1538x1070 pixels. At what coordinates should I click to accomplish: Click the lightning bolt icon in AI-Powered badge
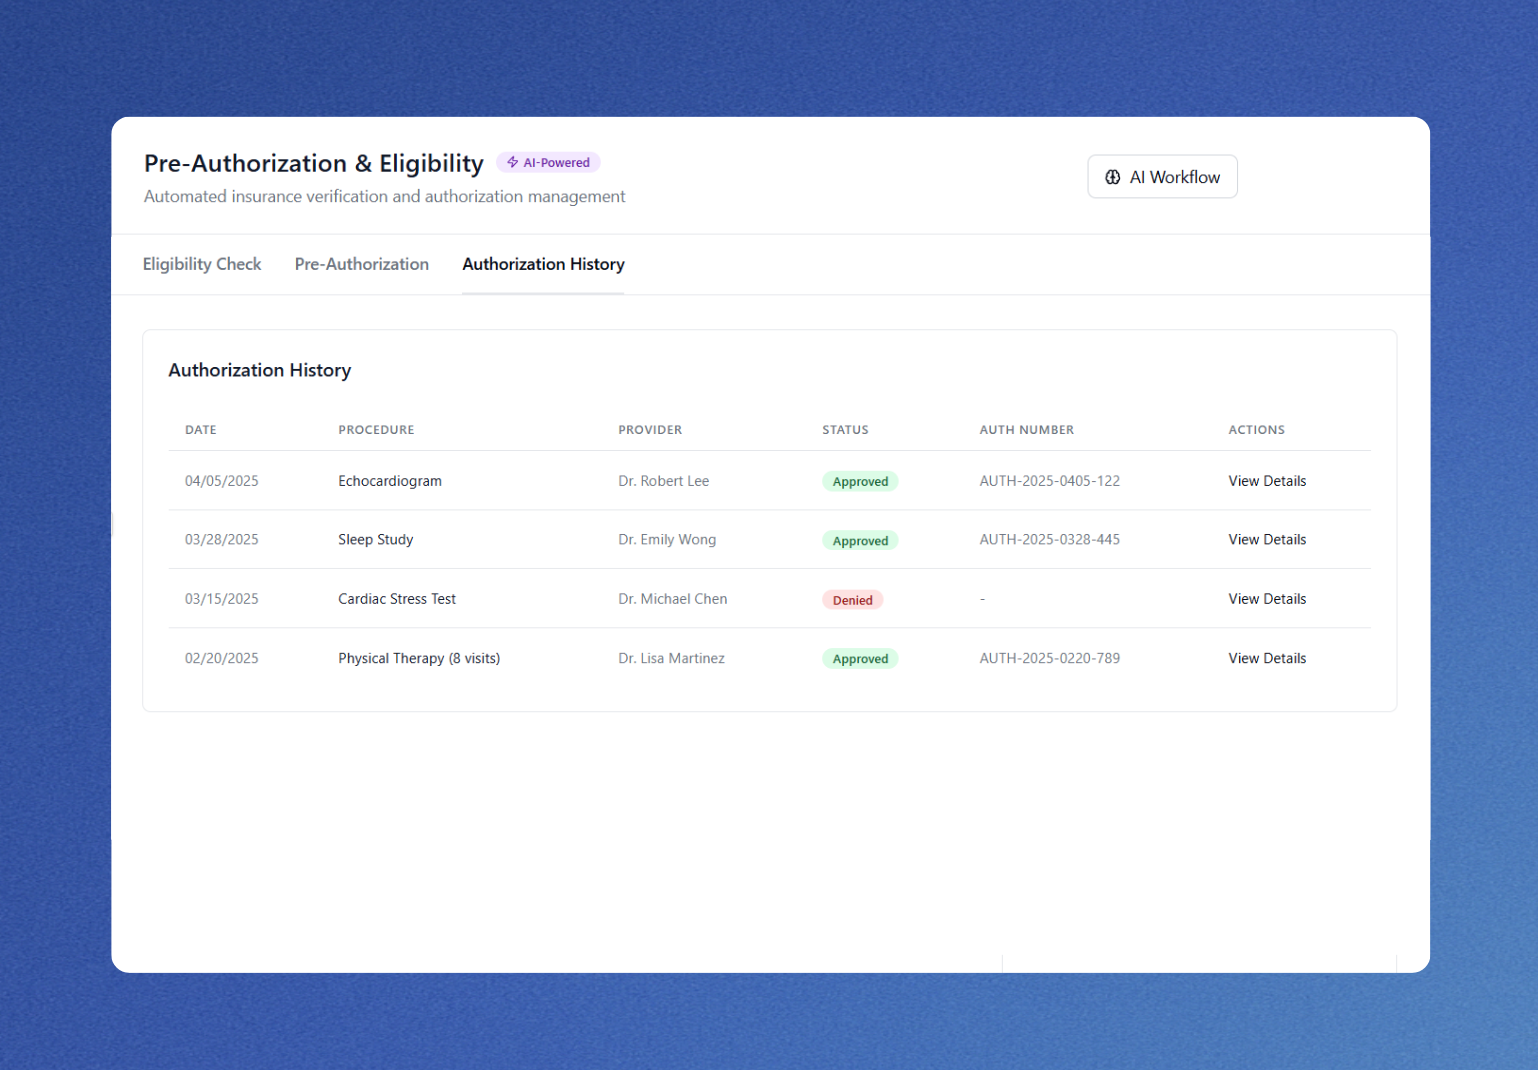coord(512,162)
